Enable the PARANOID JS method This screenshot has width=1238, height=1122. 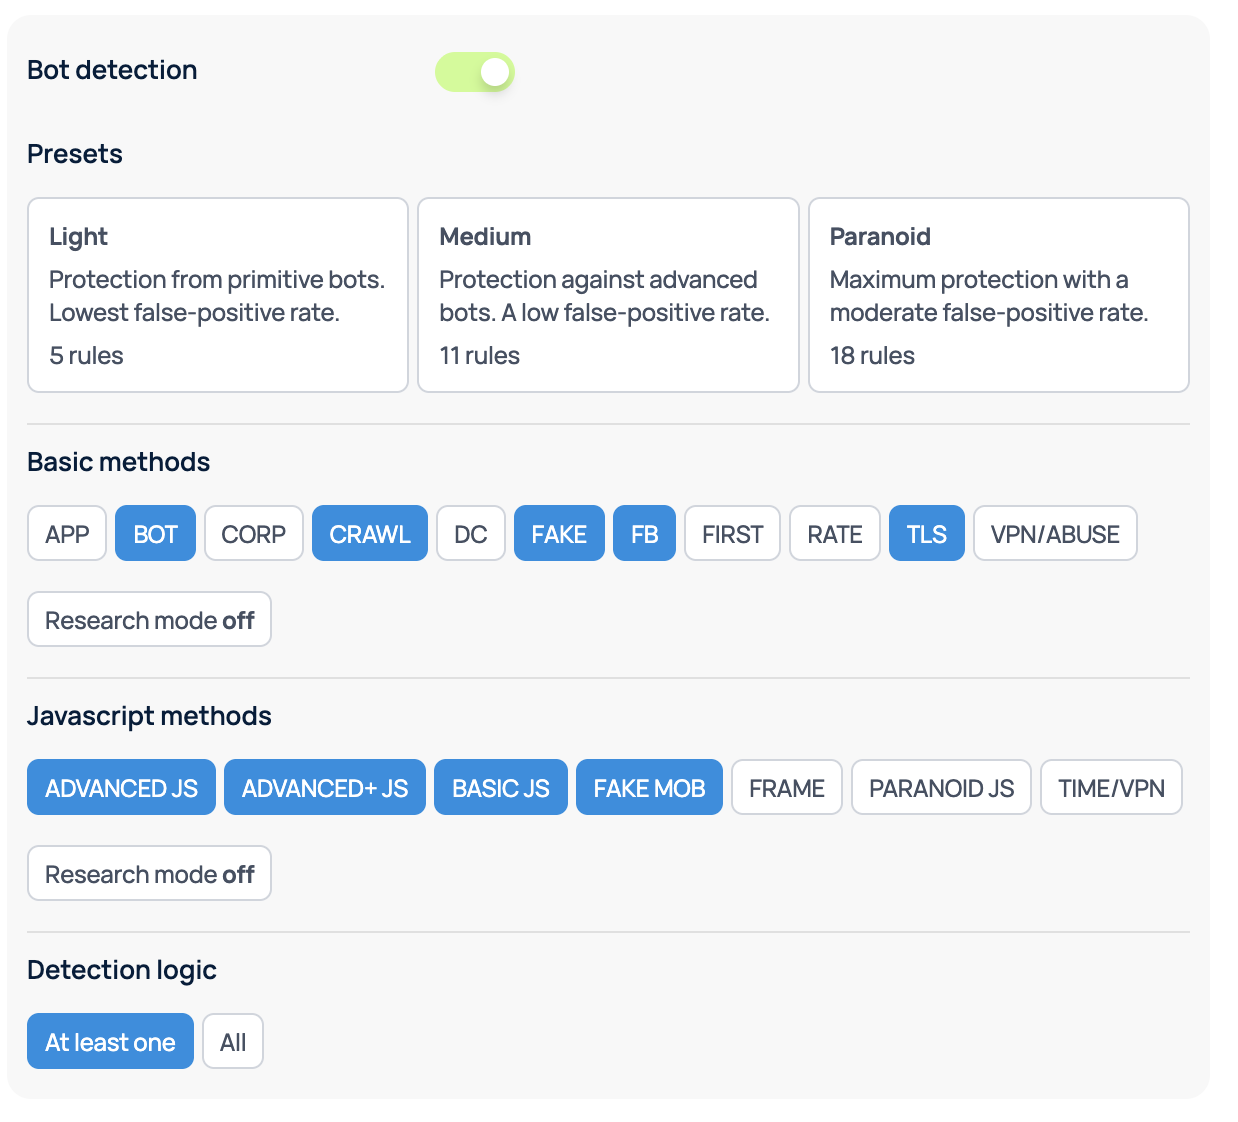[940, 788]
